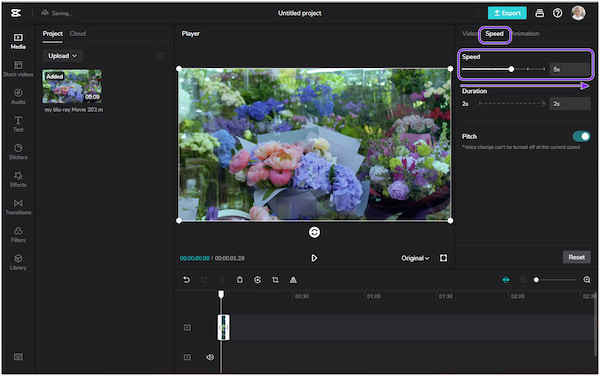Open the Filters panel

tap(18, 234)
